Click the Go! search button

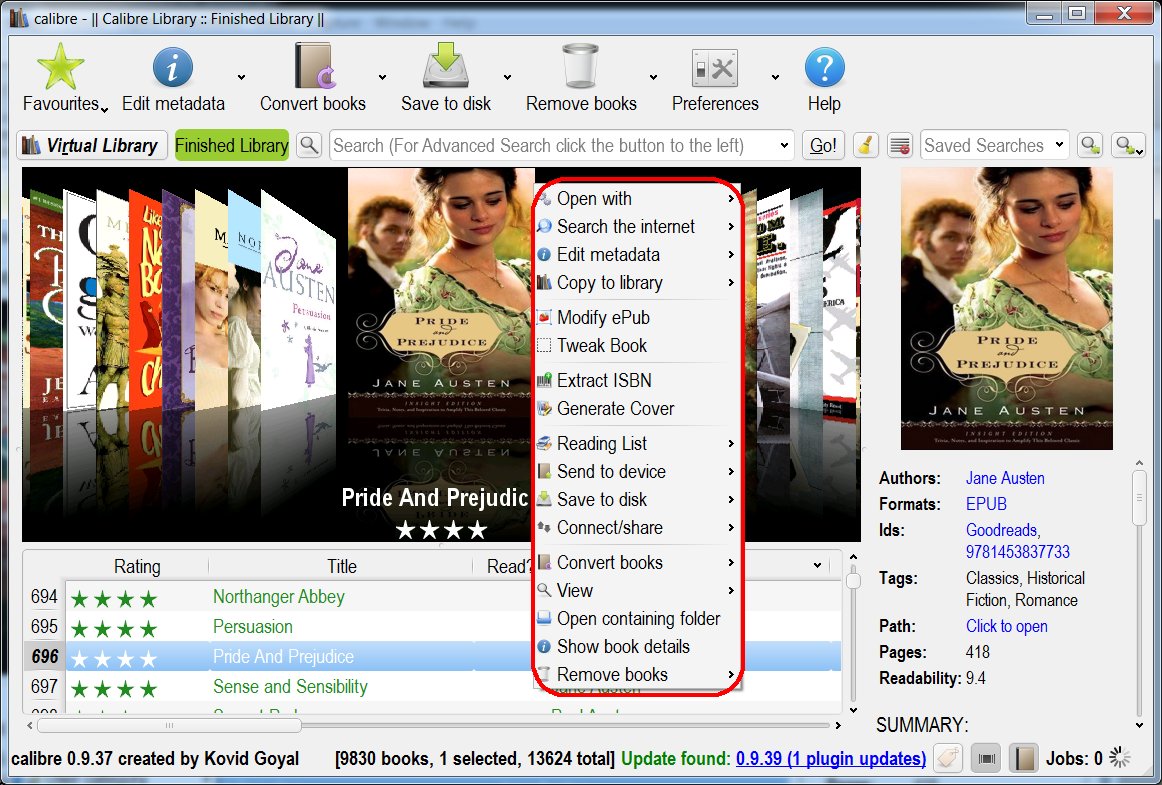pos(823,145)
